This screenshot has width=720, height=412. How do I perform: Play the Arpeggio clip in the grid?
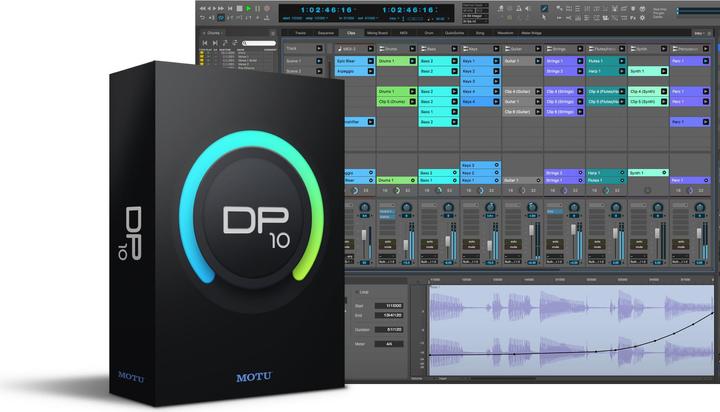pos(371,71)
